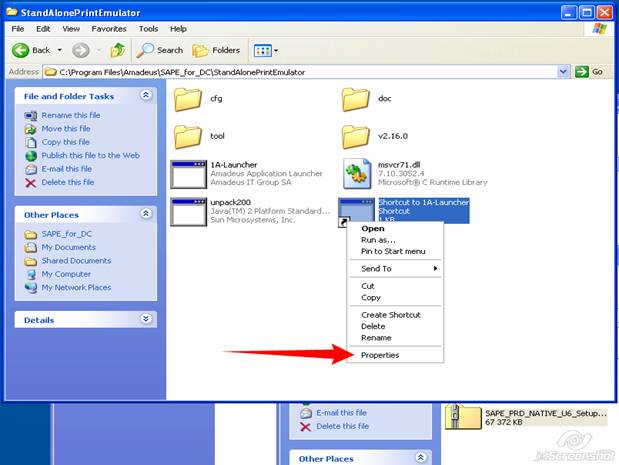Click E-mail this file in front window
This screenshot has width=619, height=465.
(67, 169)
